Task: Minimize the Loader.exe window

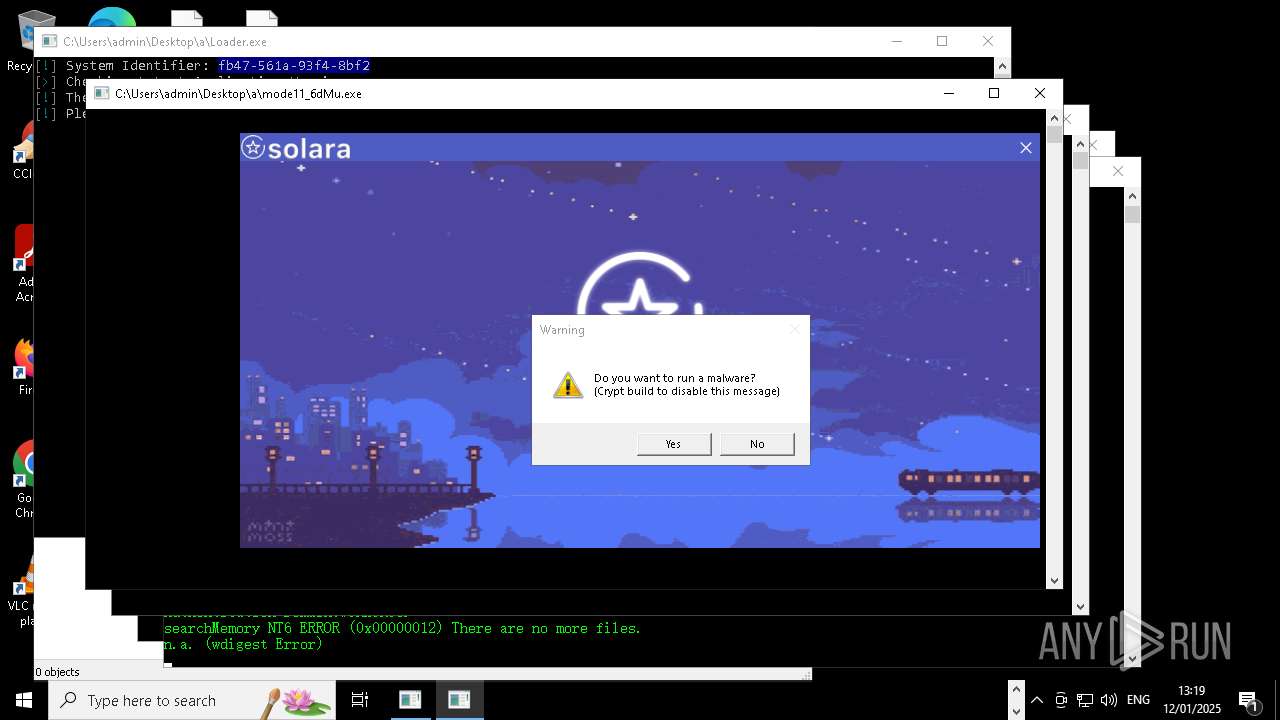Action: (896, 41)
